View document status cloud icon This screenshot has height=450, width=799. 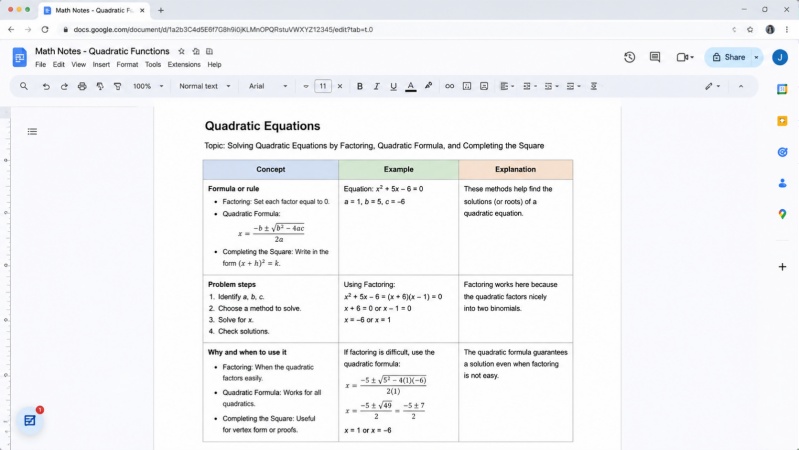coord(209,51)
